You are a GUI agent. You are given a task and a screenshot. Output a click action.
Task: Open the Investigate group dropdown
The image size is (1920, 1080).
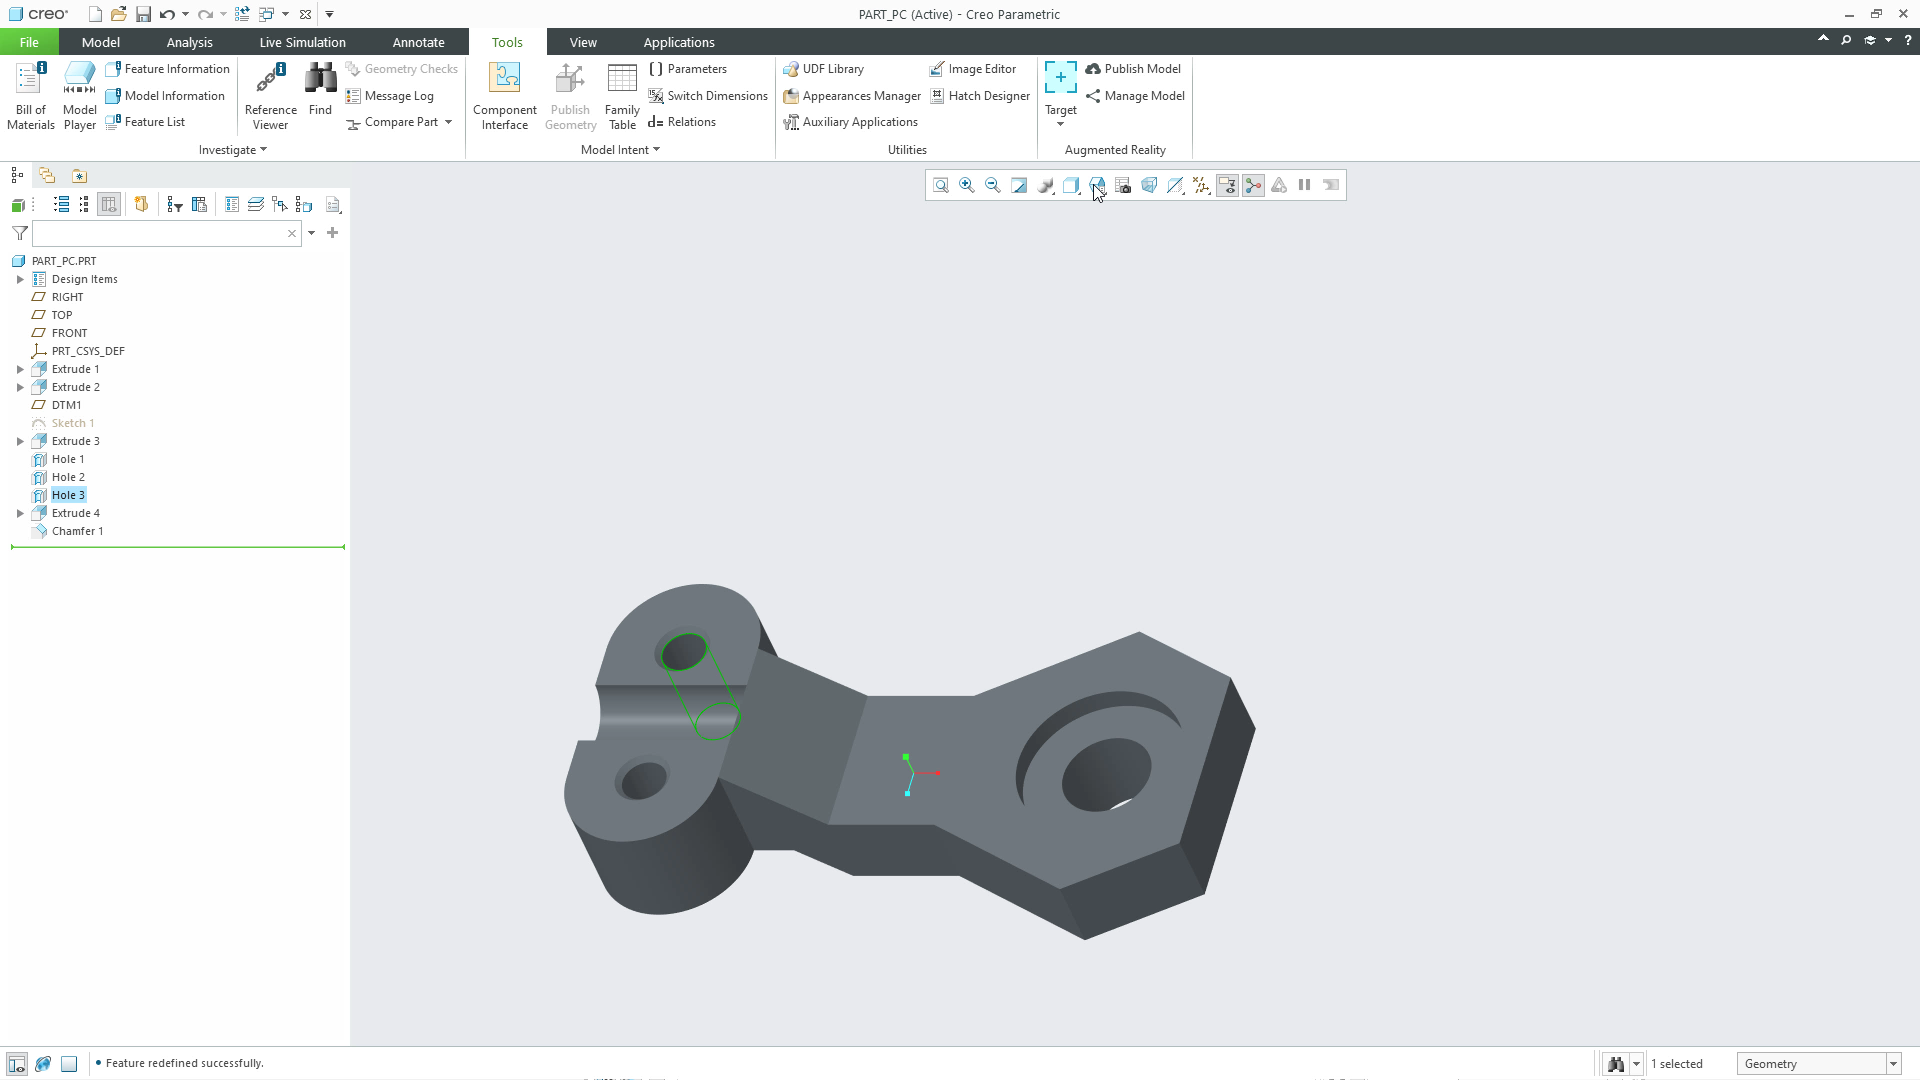(232, 150)
